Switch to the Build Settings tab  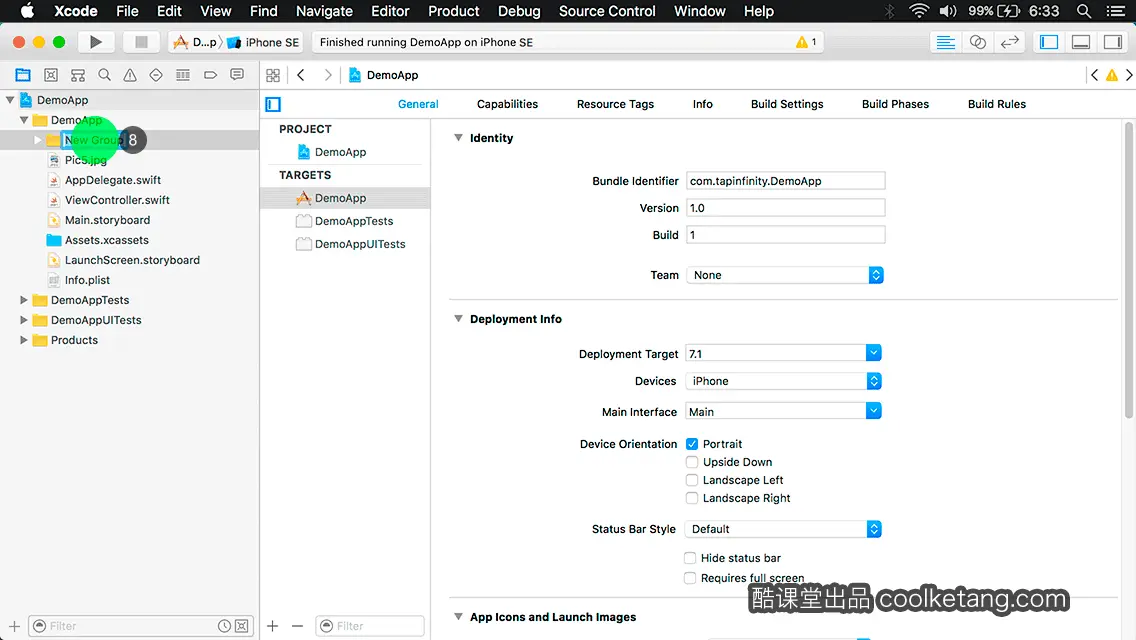click(x=787, y=104)
